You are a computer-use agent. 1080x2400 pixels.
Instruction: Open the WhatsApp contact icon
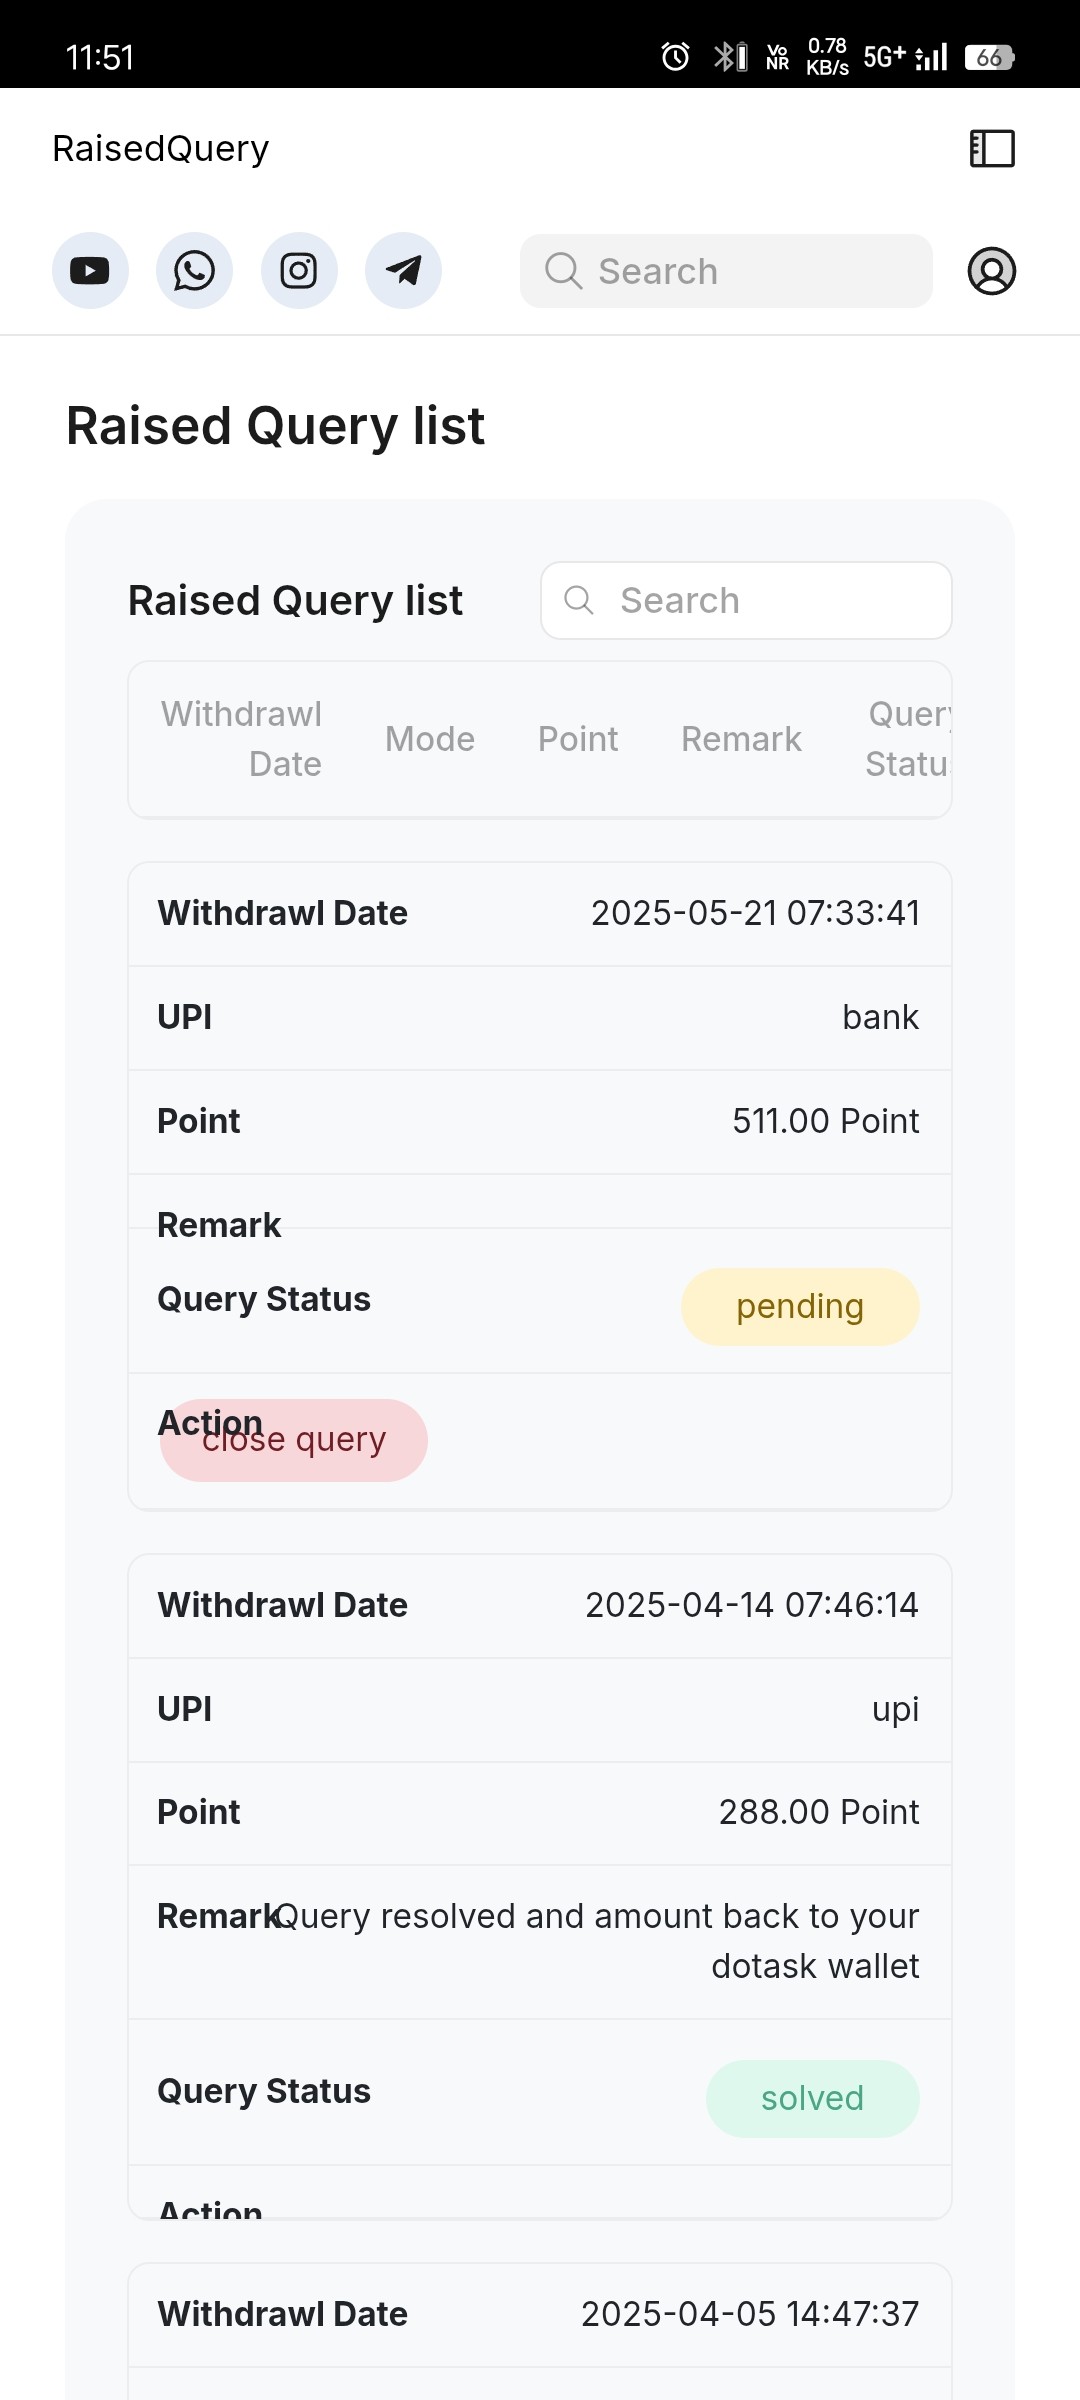194,271
